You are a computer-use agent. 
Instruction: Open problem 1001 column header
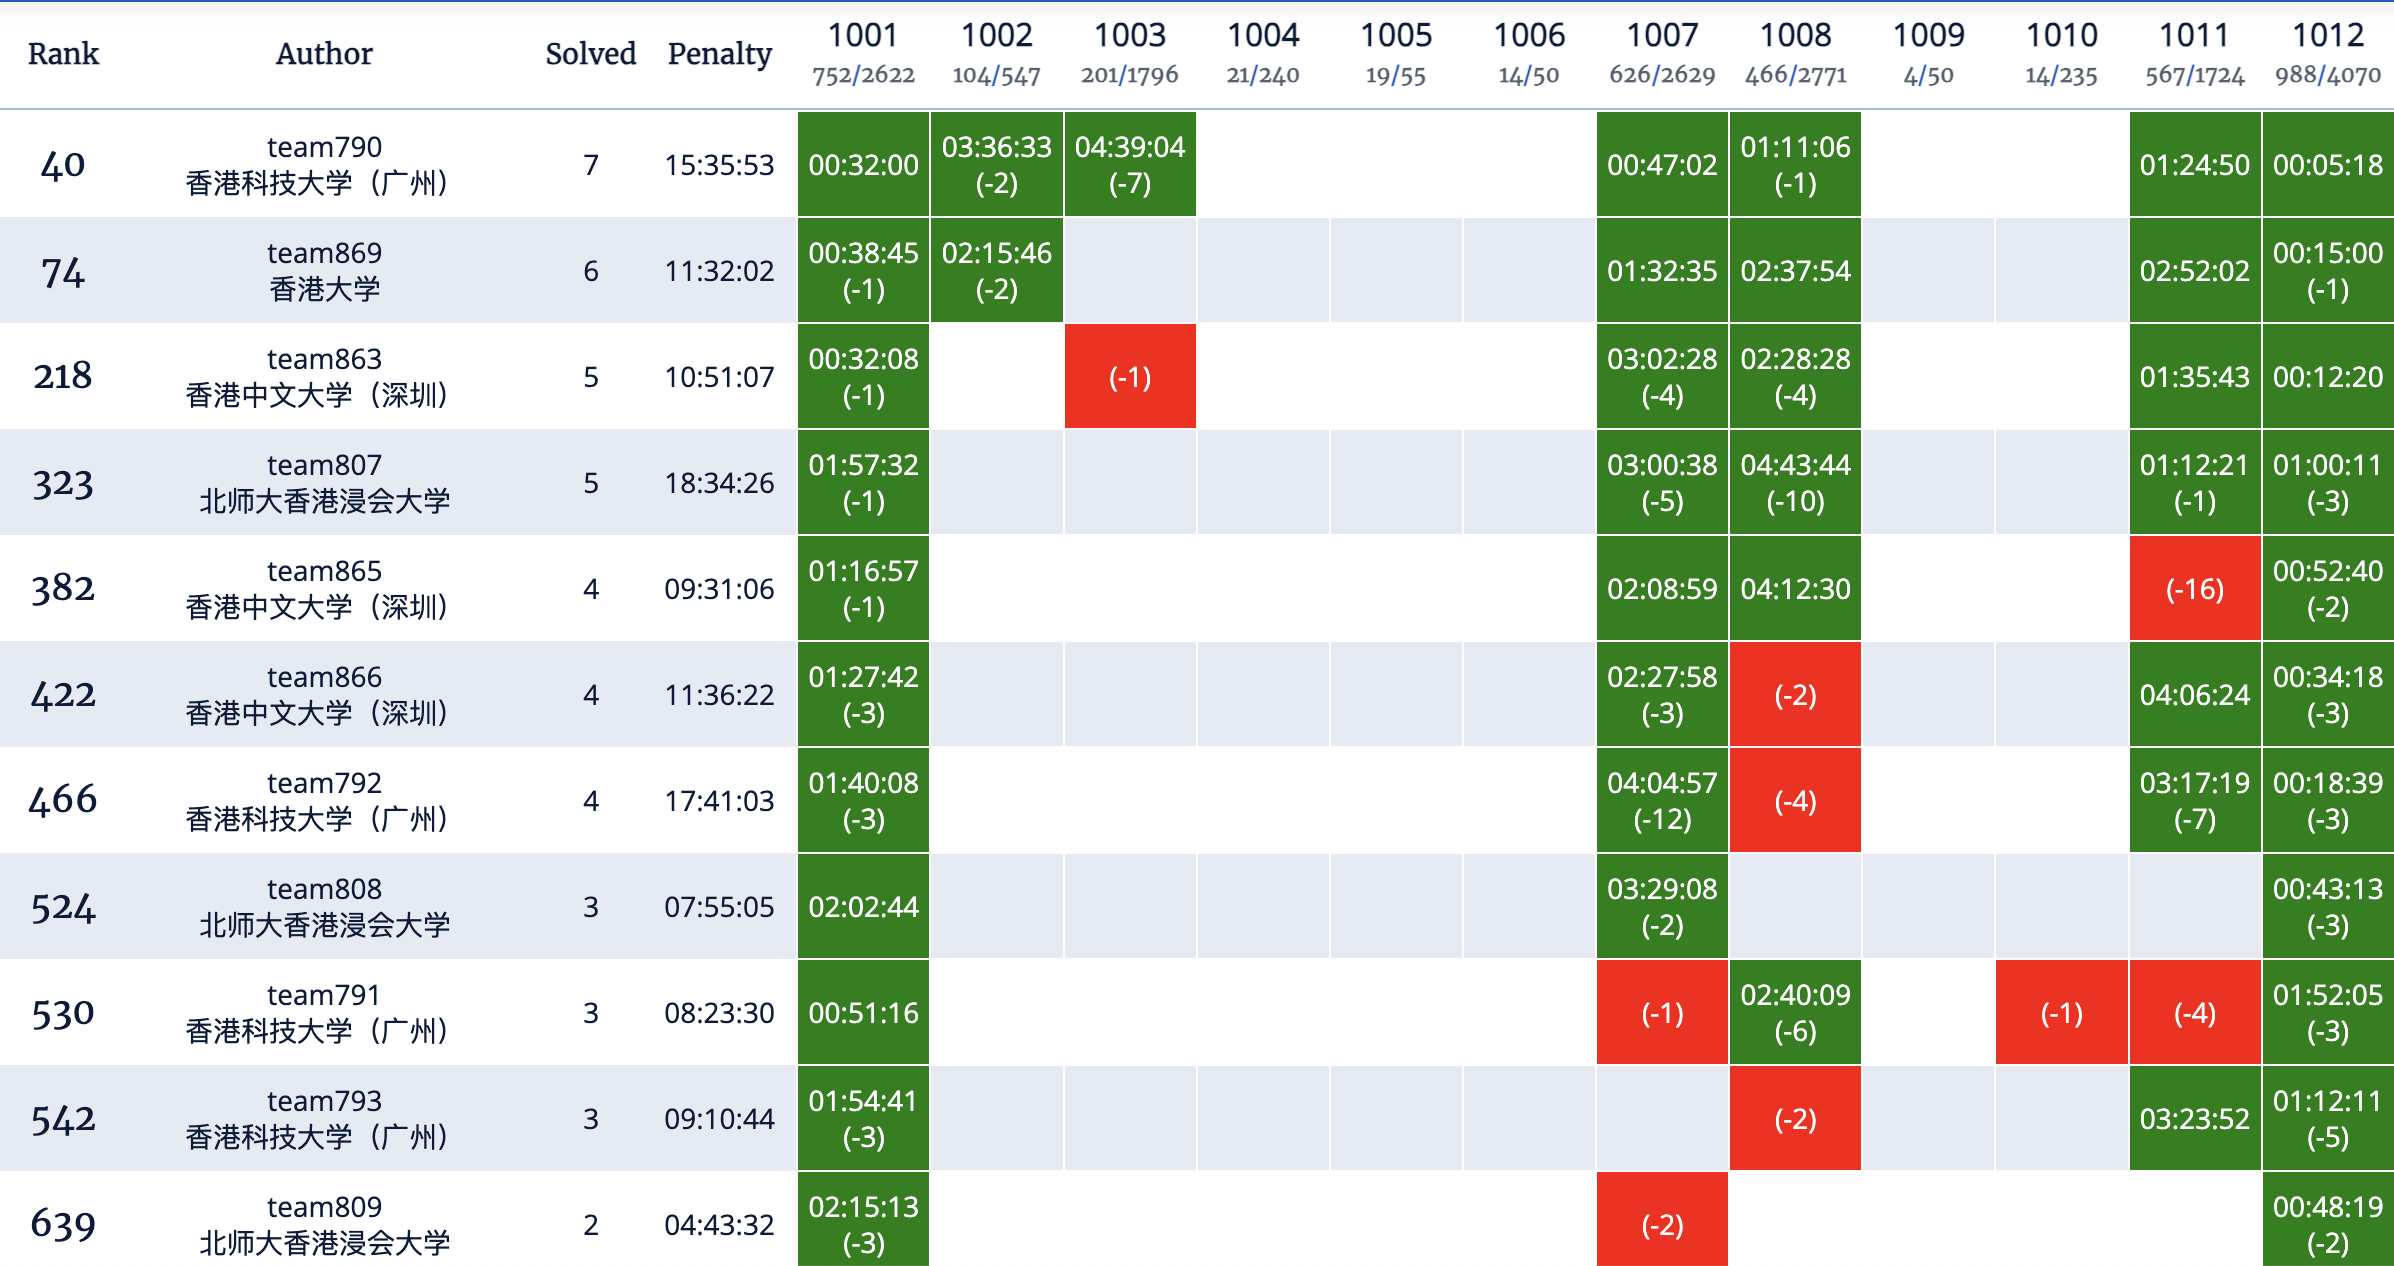click(x=863, y=54)
